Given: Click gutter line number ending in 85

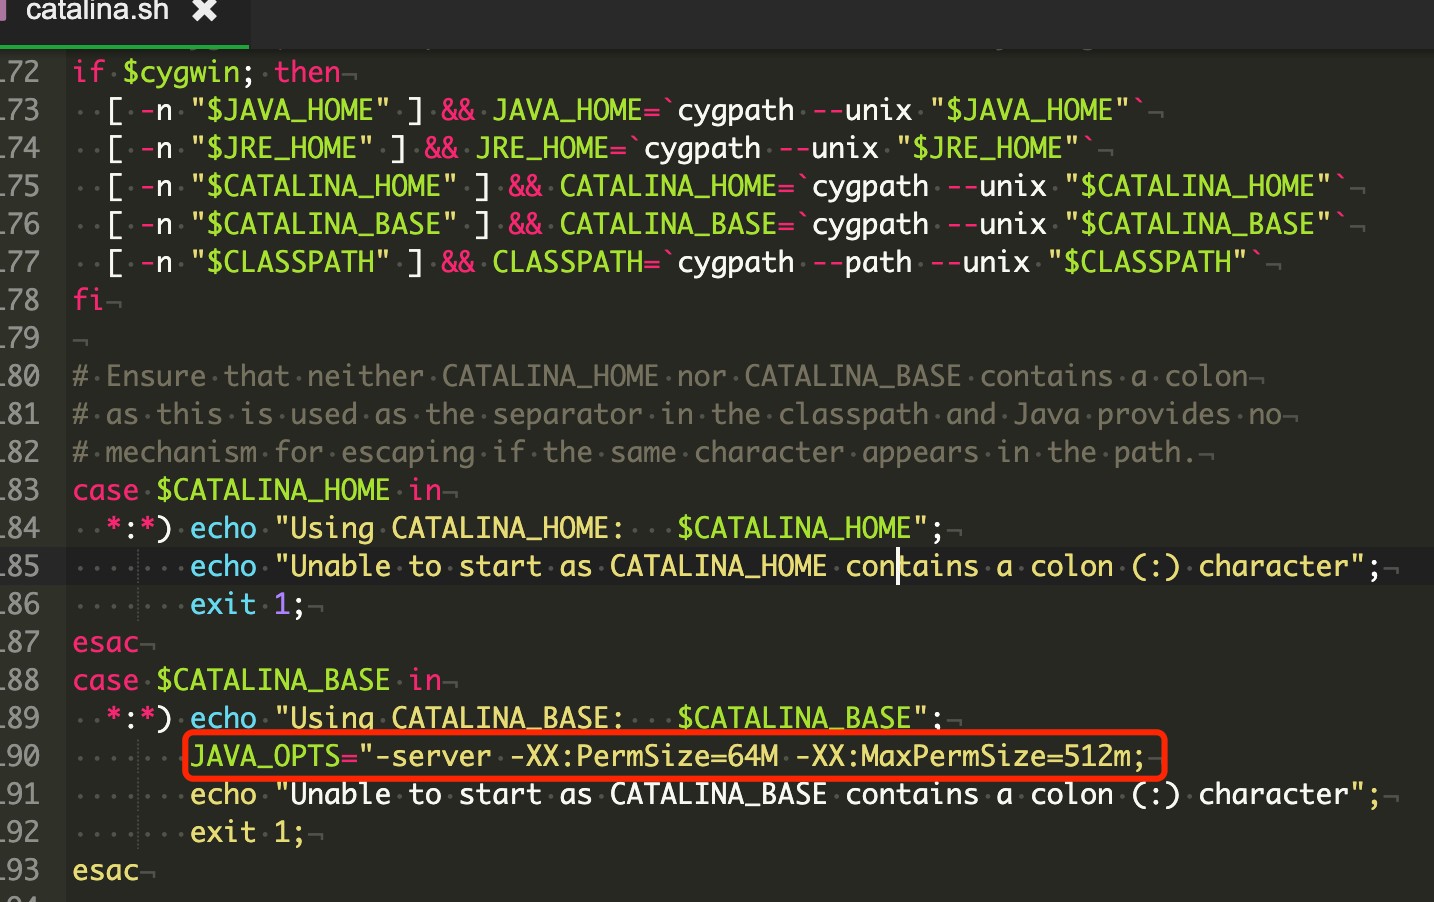Looking at the screenshot, I should point(22,566).
